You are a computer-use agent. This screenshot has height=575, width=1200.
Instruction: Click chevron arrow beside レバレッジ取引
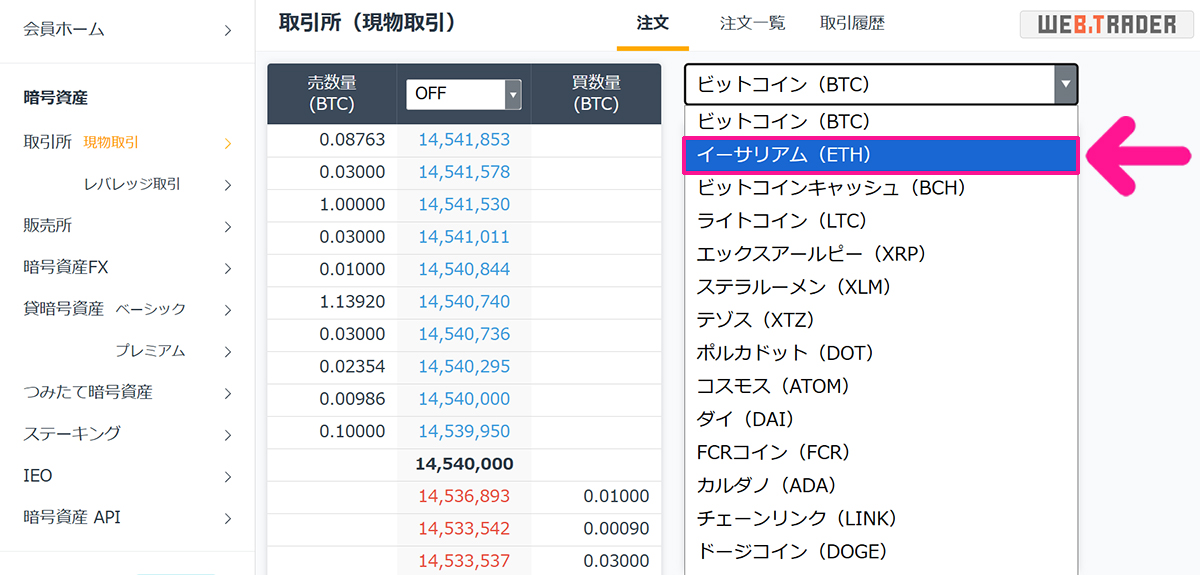[x=228, y=185]
